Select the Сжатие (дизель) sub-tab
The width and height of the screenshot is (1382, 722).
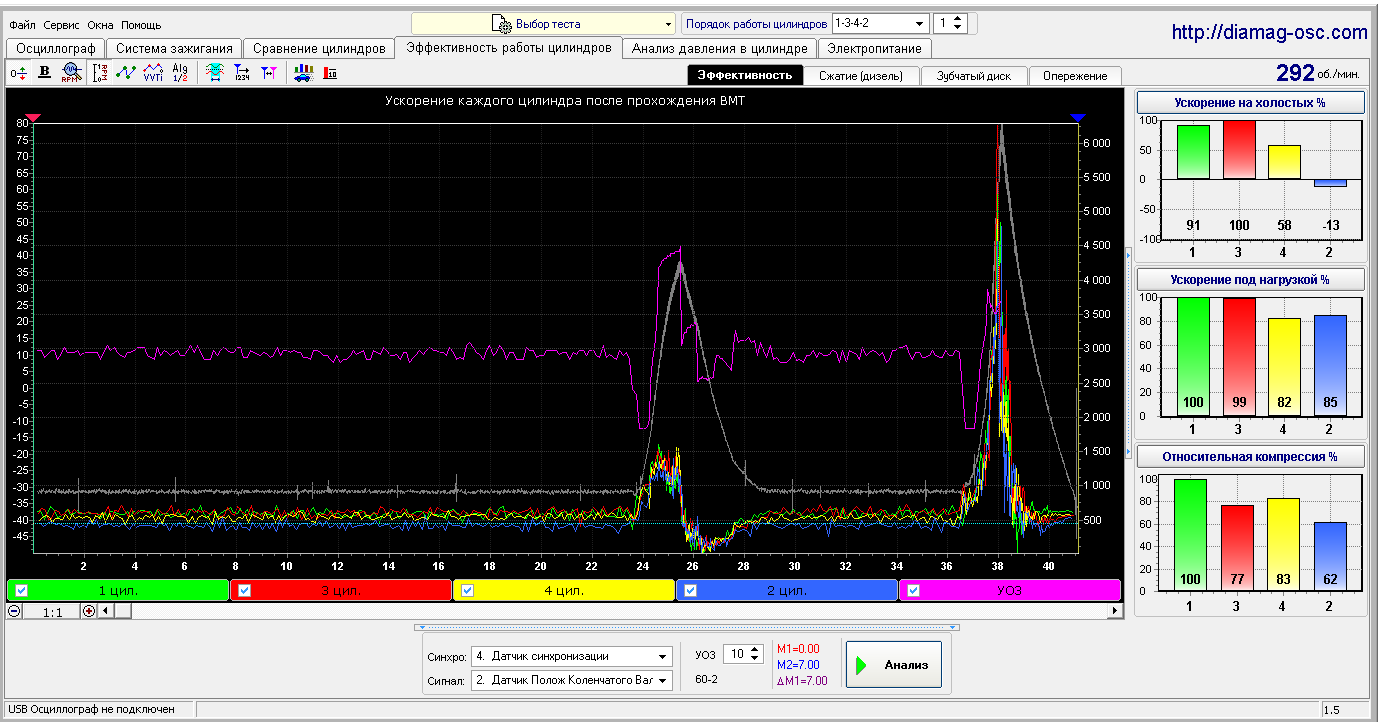point(862,76)
